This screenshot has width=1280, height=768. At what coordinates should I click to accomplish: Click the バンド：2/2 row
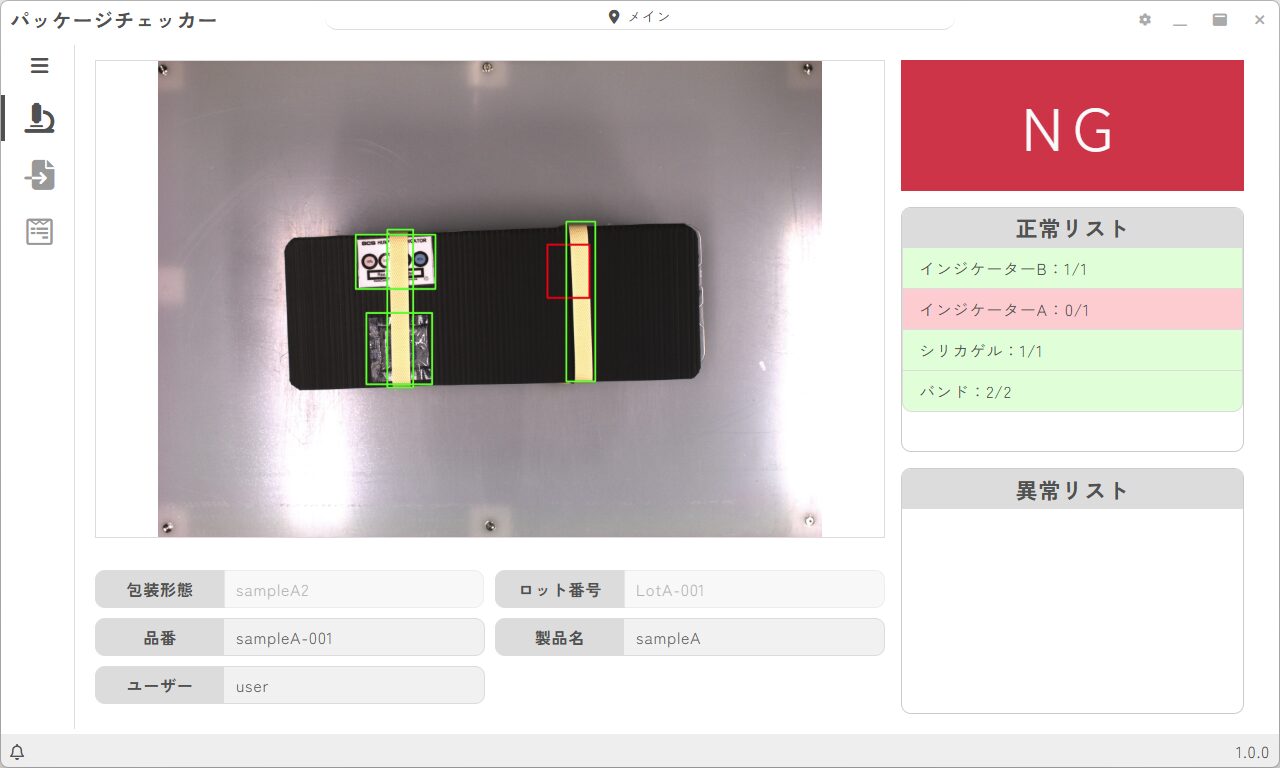coord(1072,391)
